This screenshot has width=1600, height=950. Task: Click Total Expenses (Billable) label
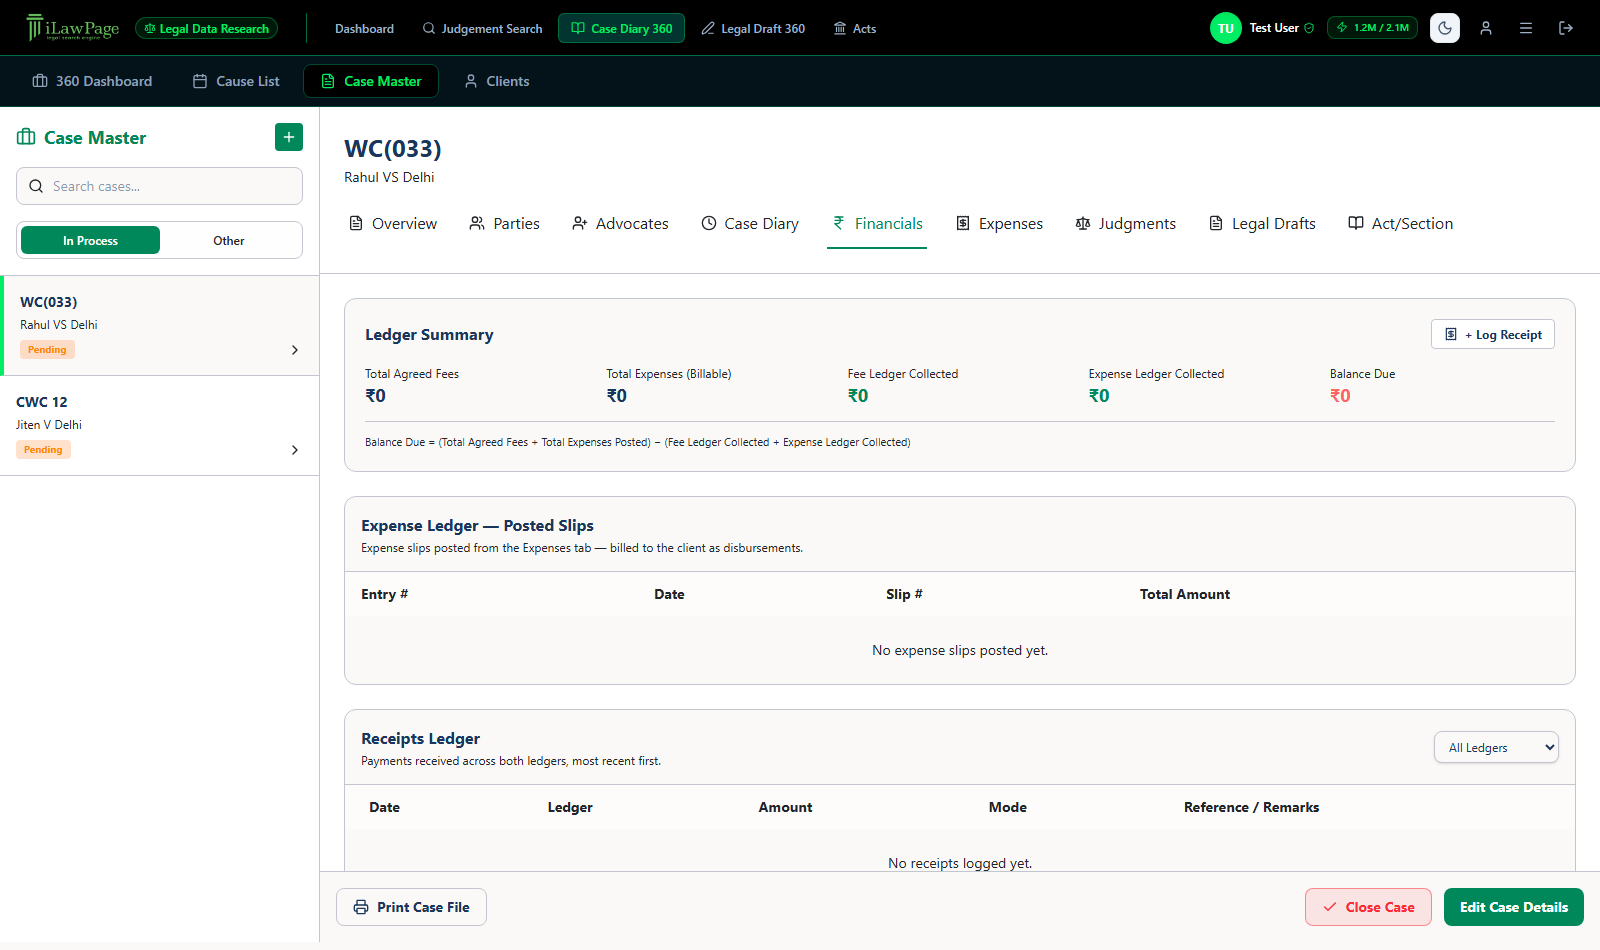click(669, 374)
